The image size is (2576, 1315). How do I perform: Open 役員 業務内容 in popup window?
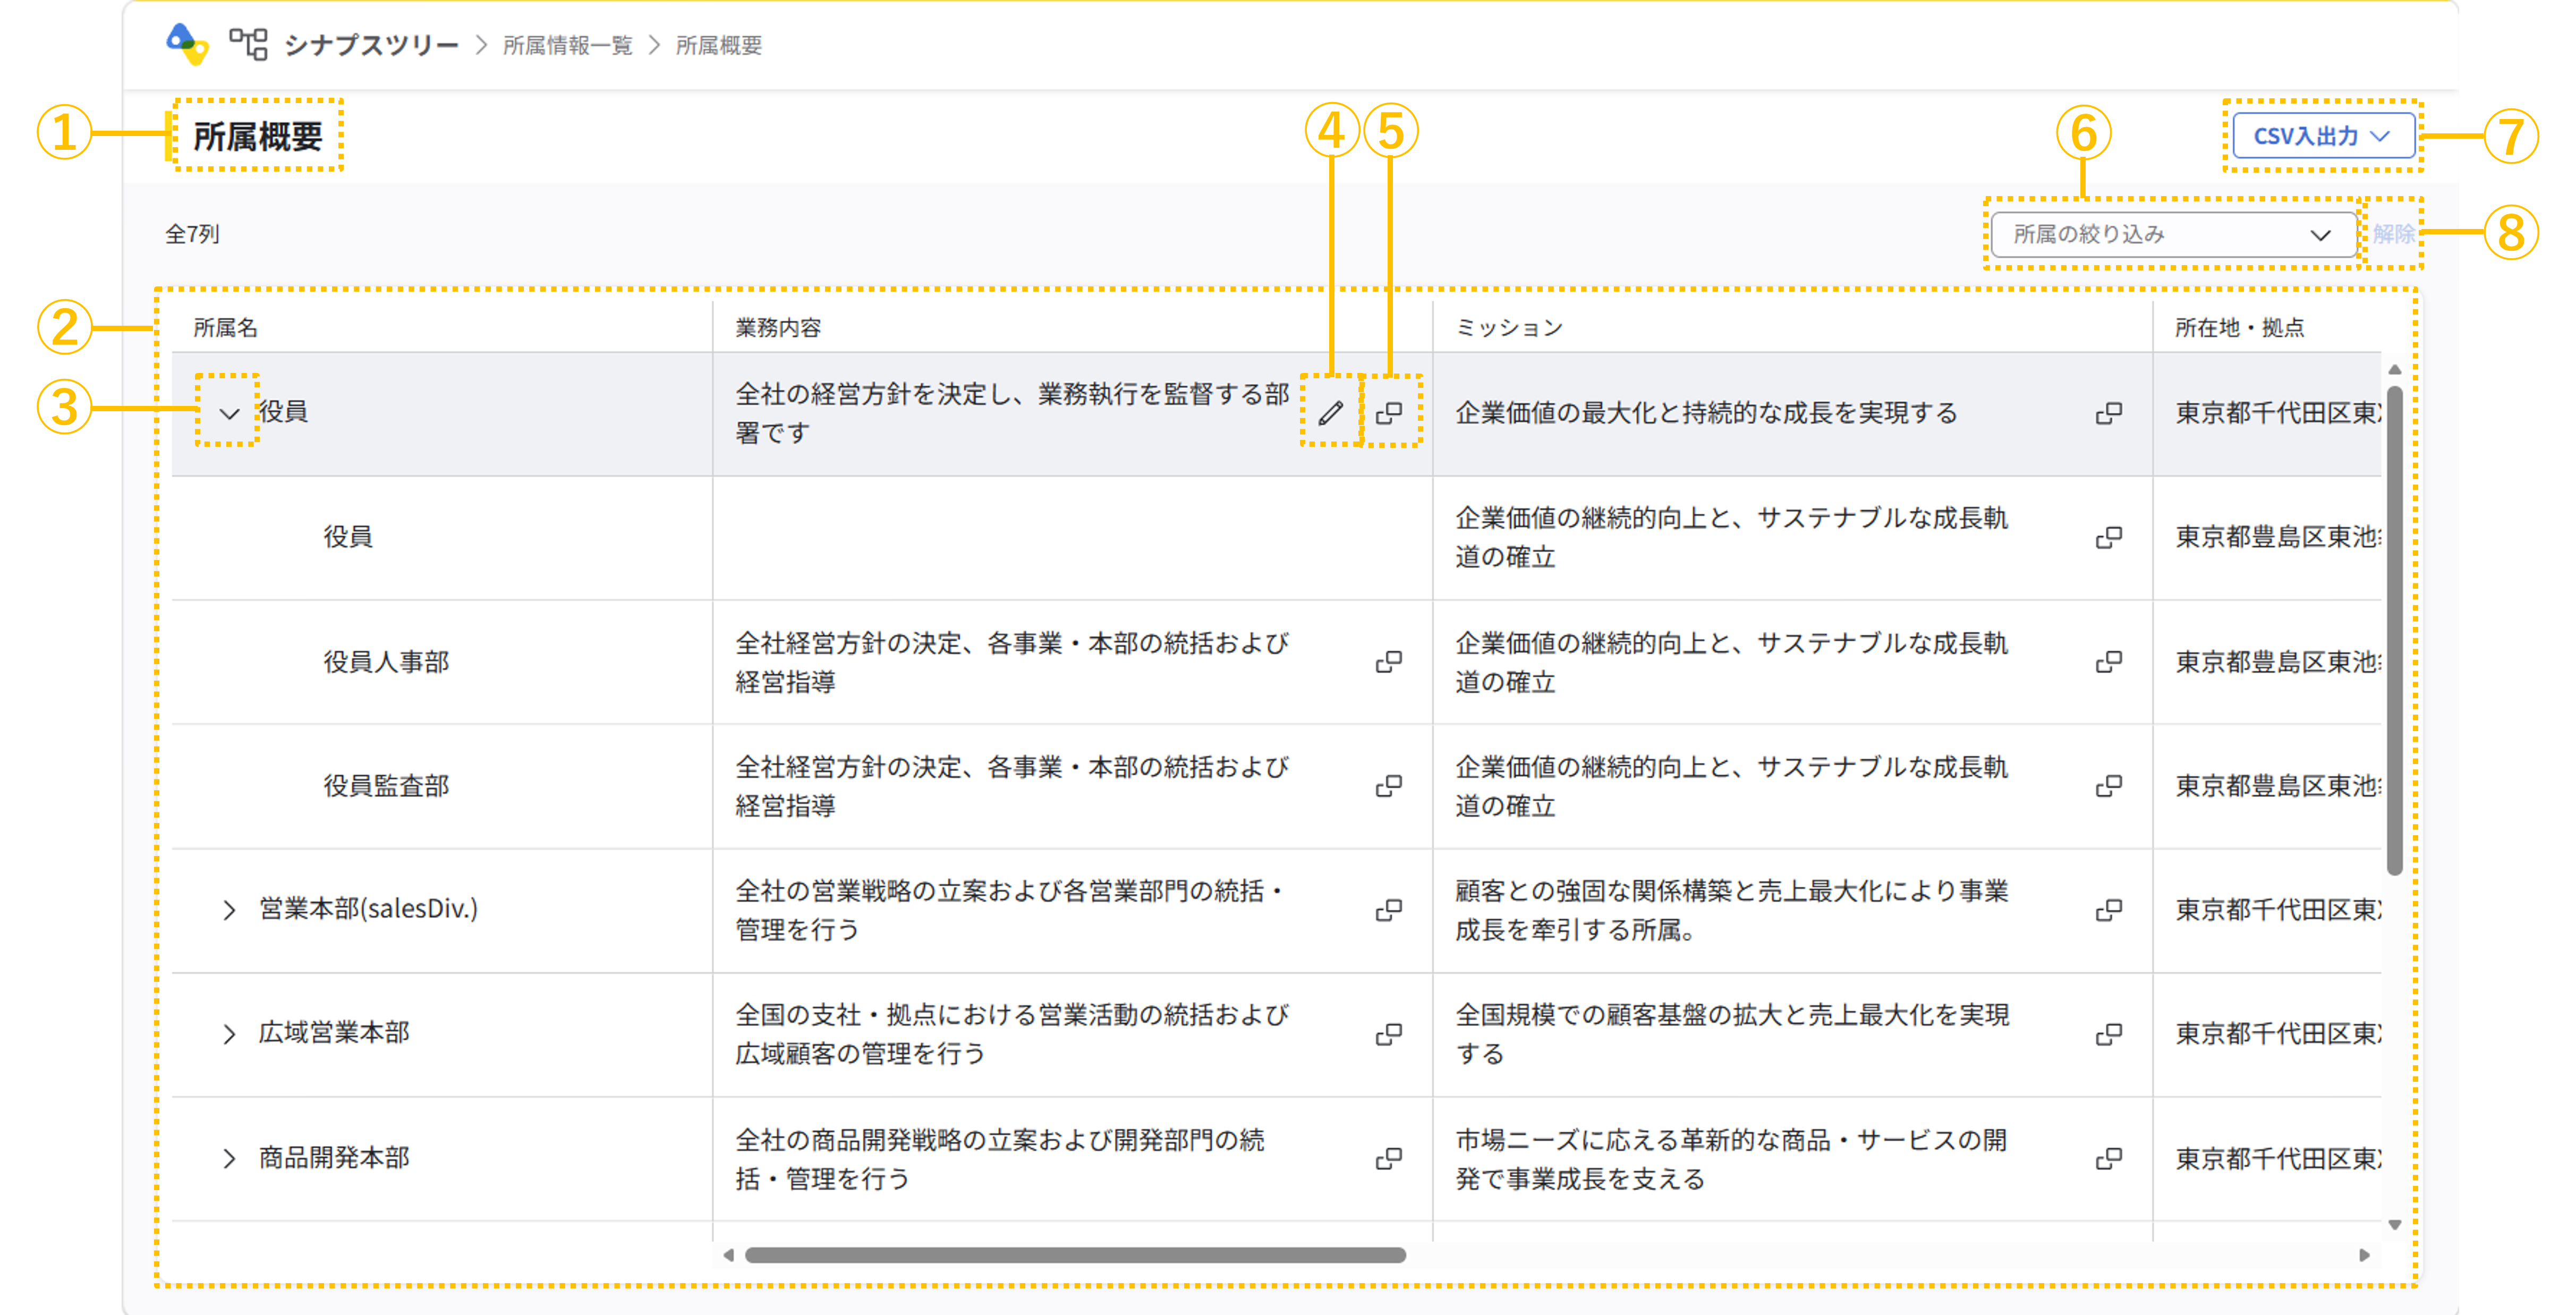[1389, 412]
